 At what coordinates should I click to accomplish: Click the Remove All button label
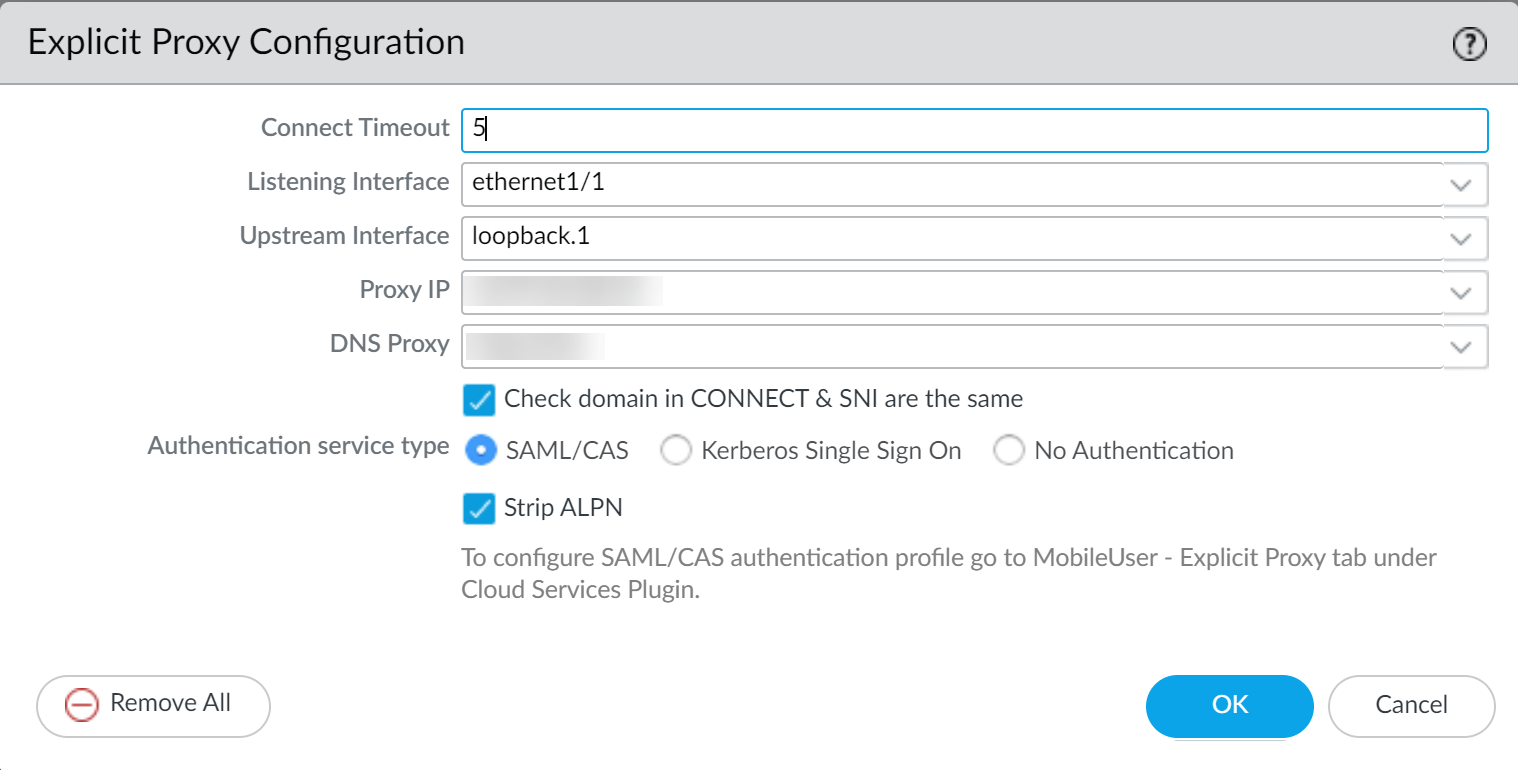[x=170, y=704]
